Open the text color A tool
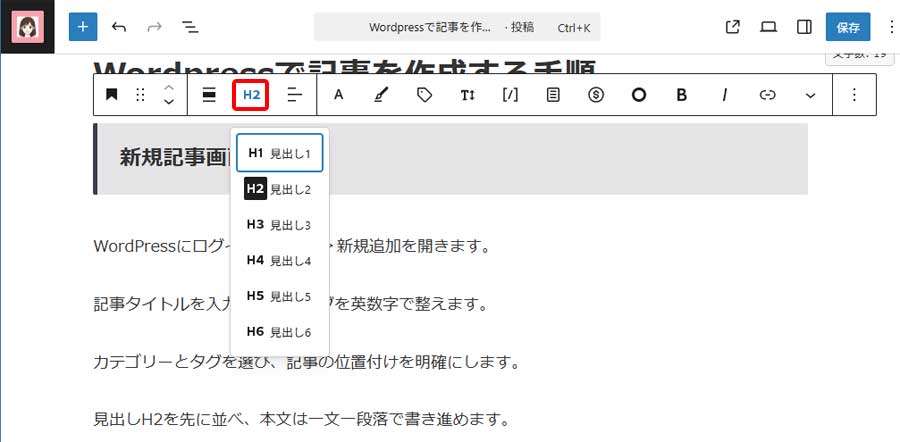 pos(339,95)
